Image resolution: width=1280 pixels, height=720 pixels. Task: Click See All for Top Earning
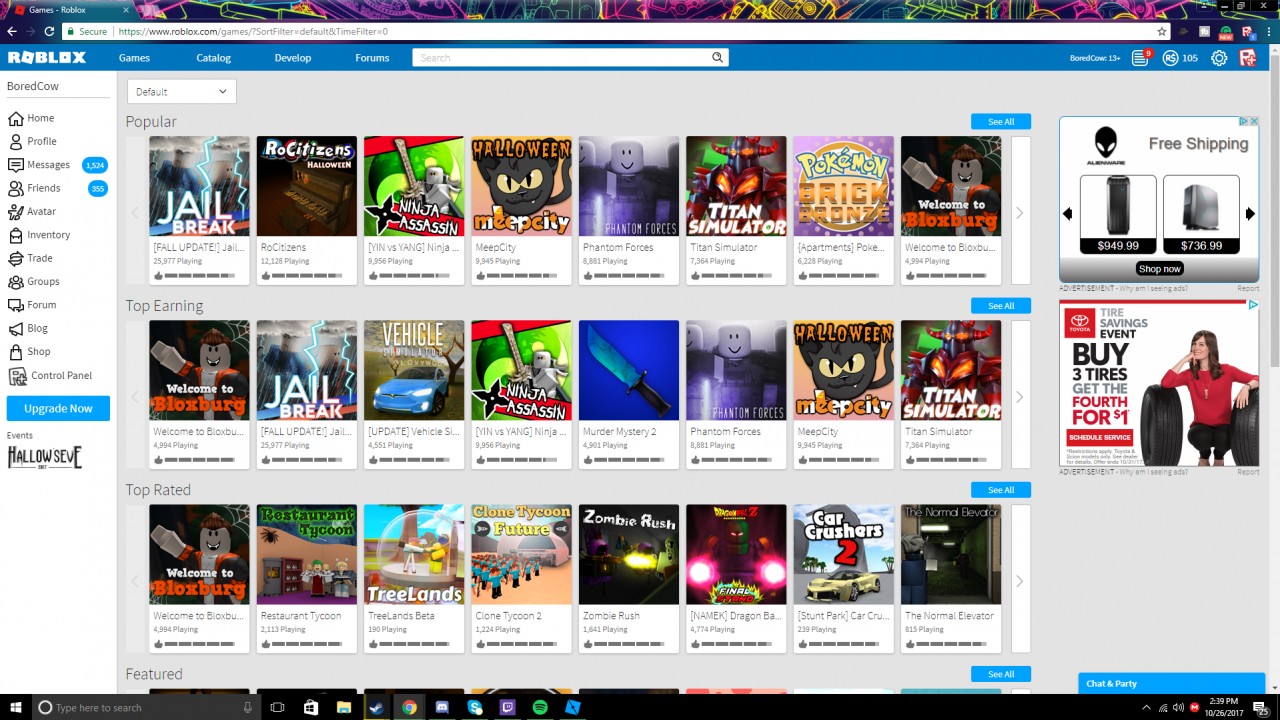coord(1001,306)
